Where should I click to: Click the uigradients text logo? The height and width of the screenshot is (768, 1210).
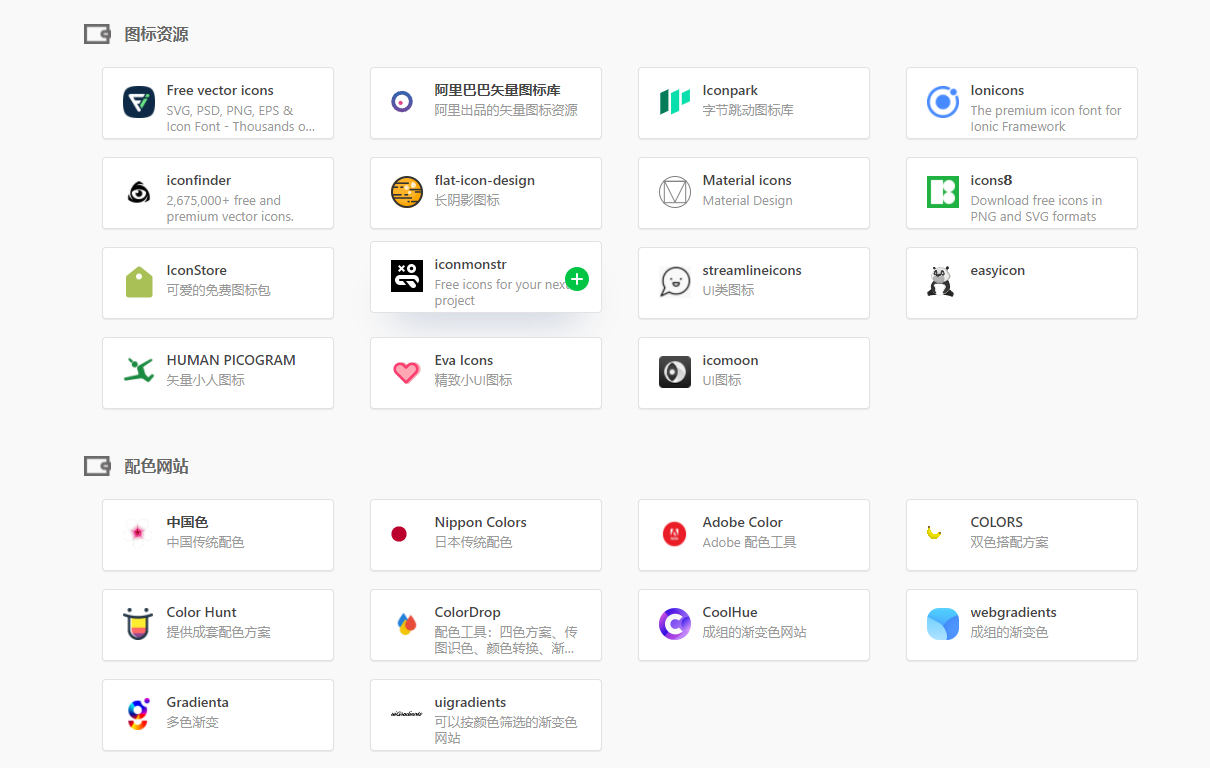[x=407, y=714]
